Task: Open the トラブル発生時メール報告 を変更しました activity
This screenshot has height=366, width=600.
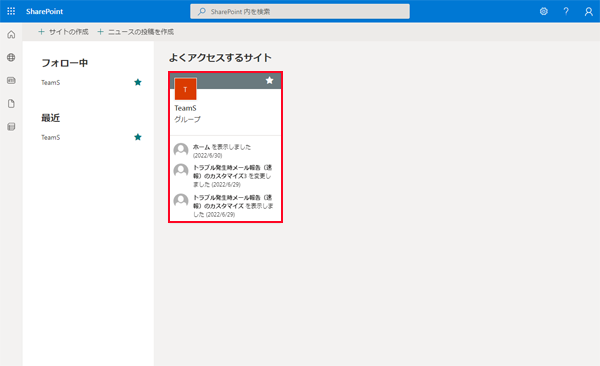Action: point(232,176)
